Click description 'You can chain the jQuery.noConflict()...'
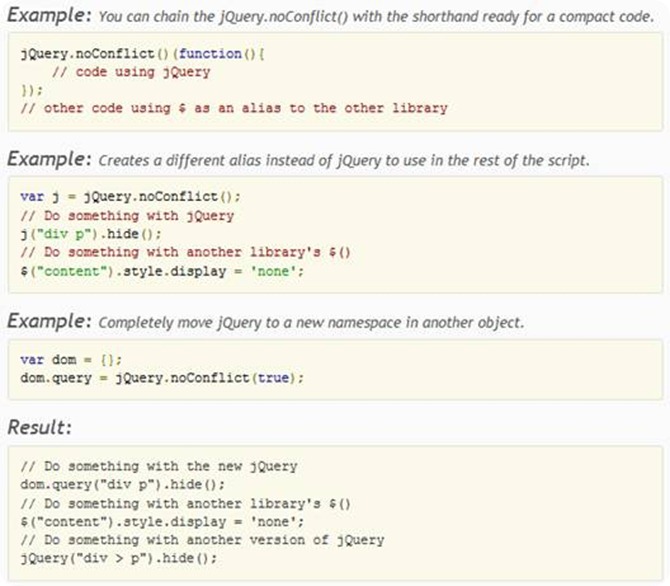The height and width of the screenshot is (586, 670). [376, 17]
